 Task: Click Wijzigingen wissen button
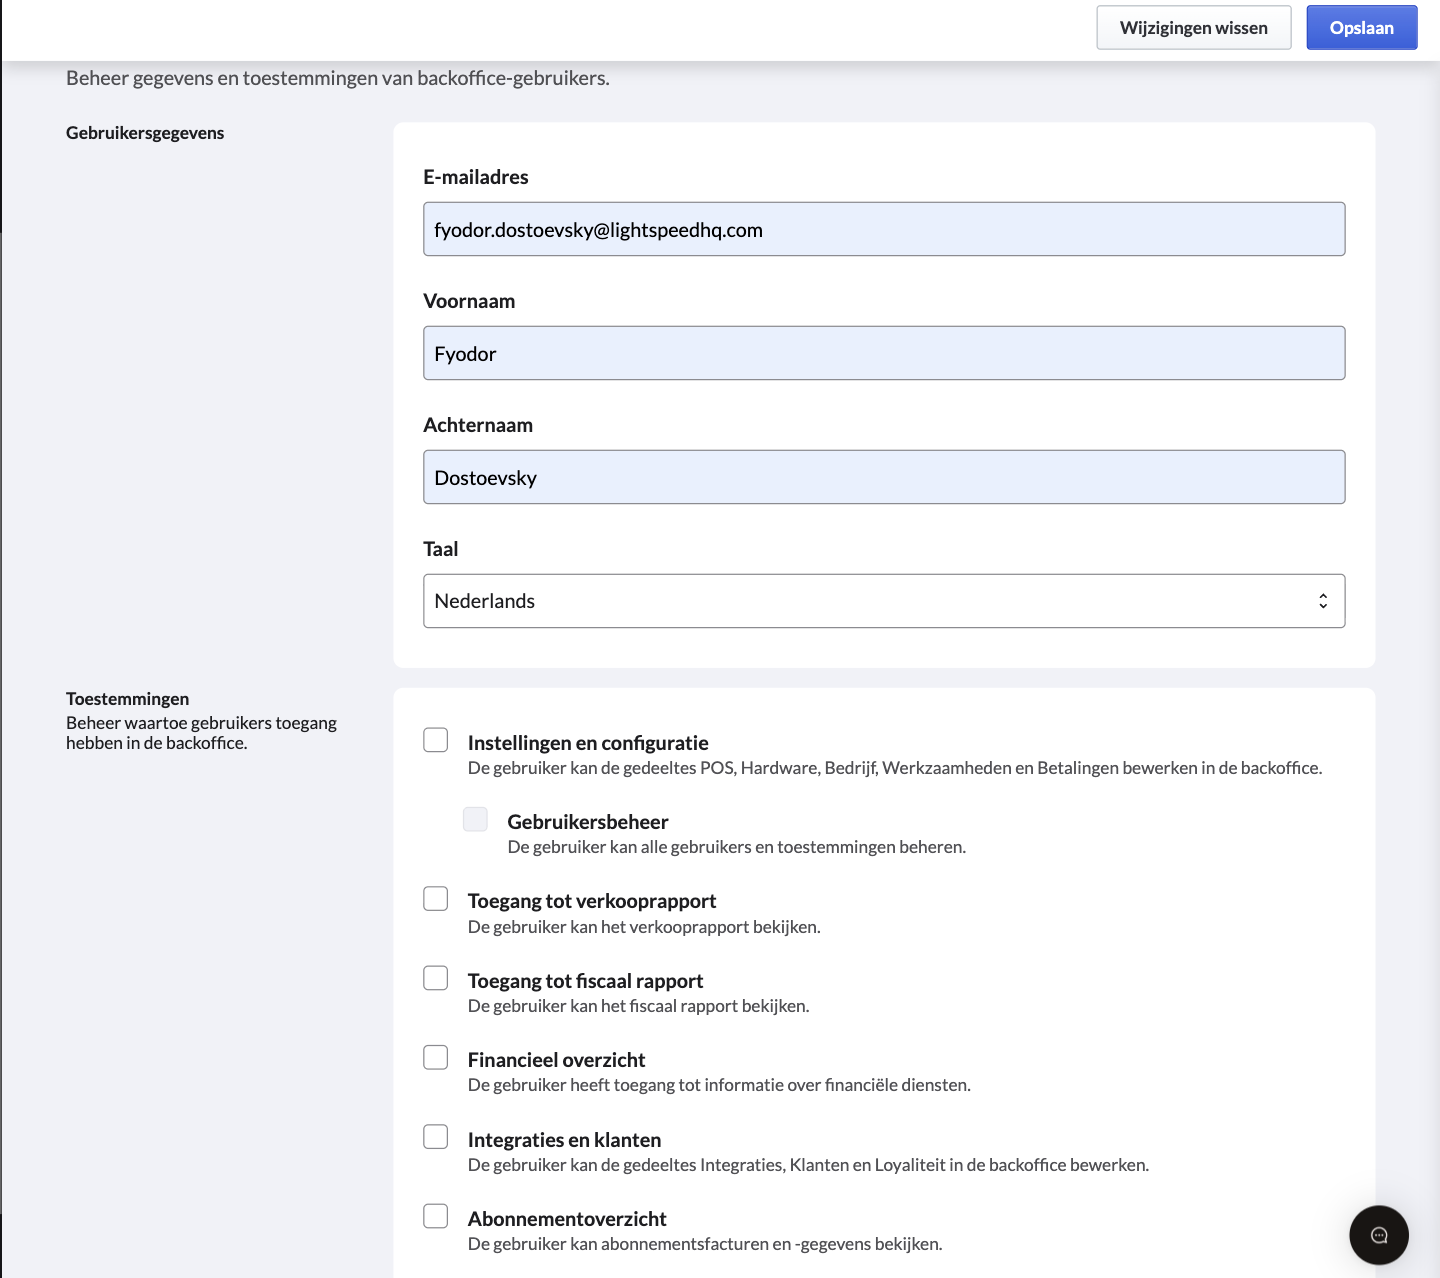(x=1194, y=28)
